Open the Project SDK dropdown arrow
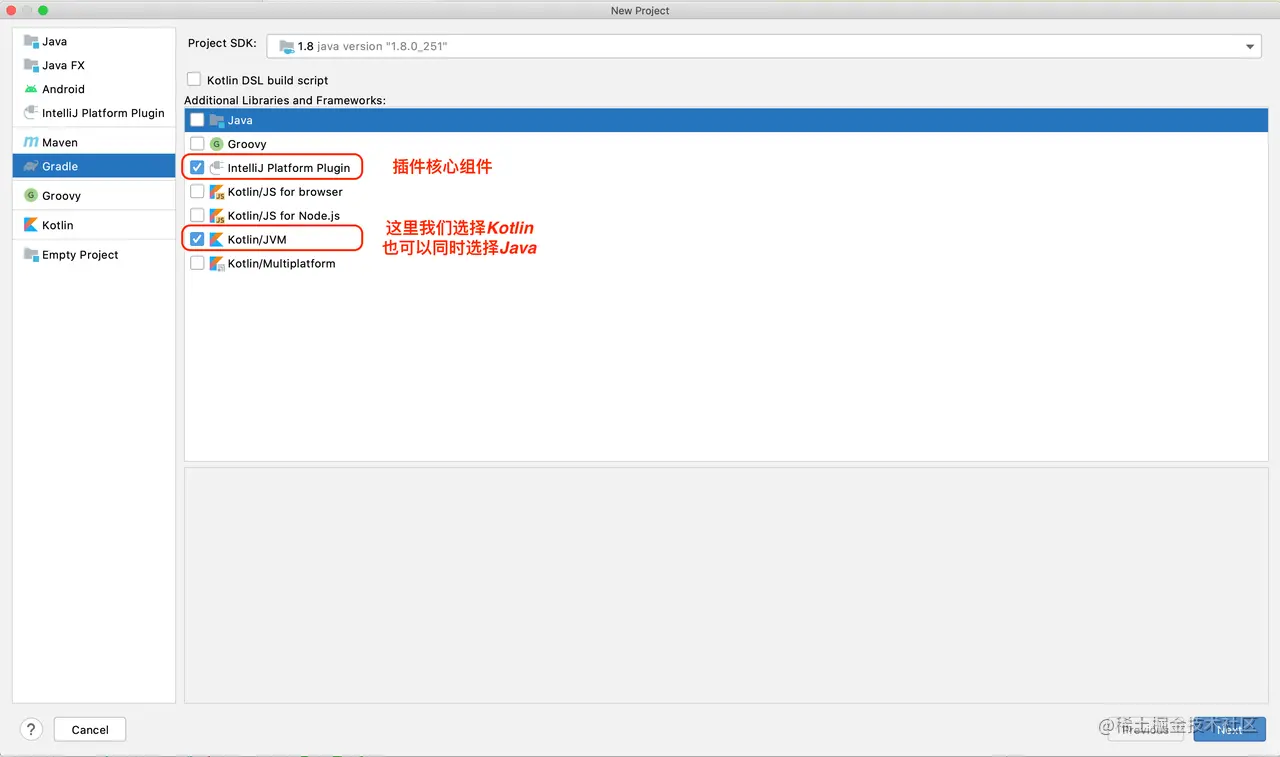The height and width of the screenshot is (757, 1280). click(x=1250, y=47)
